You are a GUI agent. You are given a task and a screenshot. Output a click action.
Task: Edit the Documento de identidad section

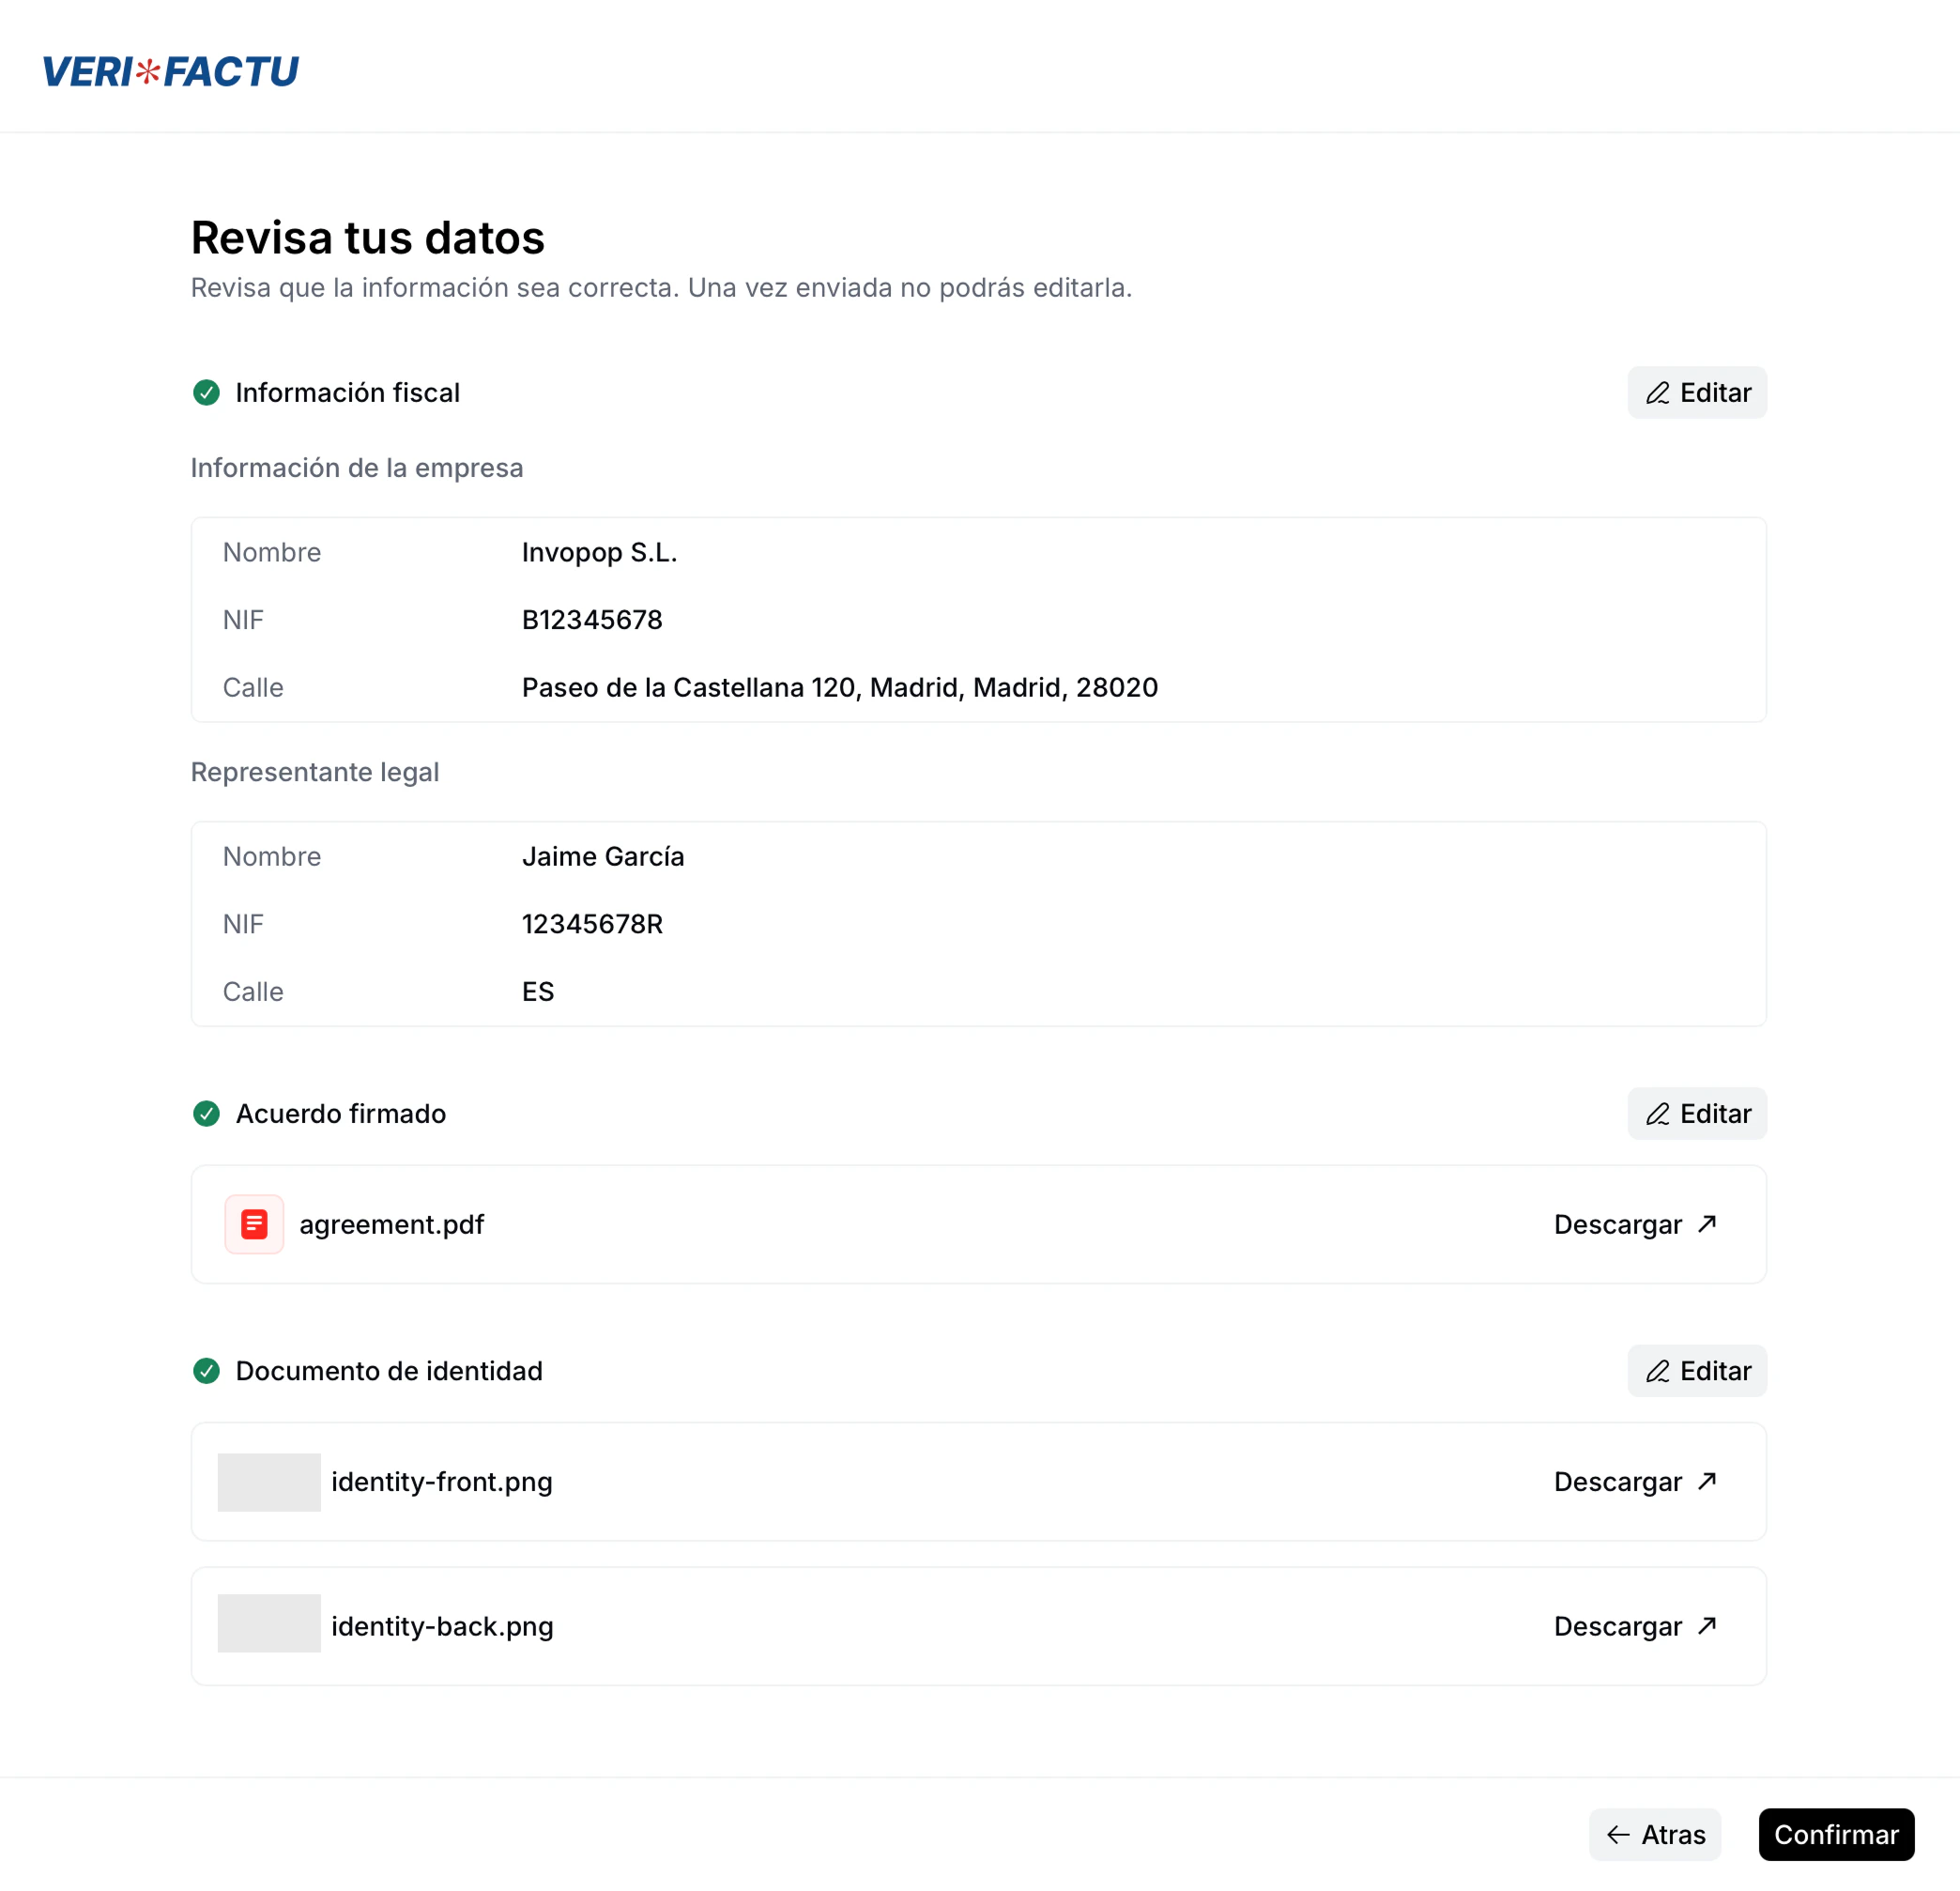pyautogui.click(x=1696, y=1371)
